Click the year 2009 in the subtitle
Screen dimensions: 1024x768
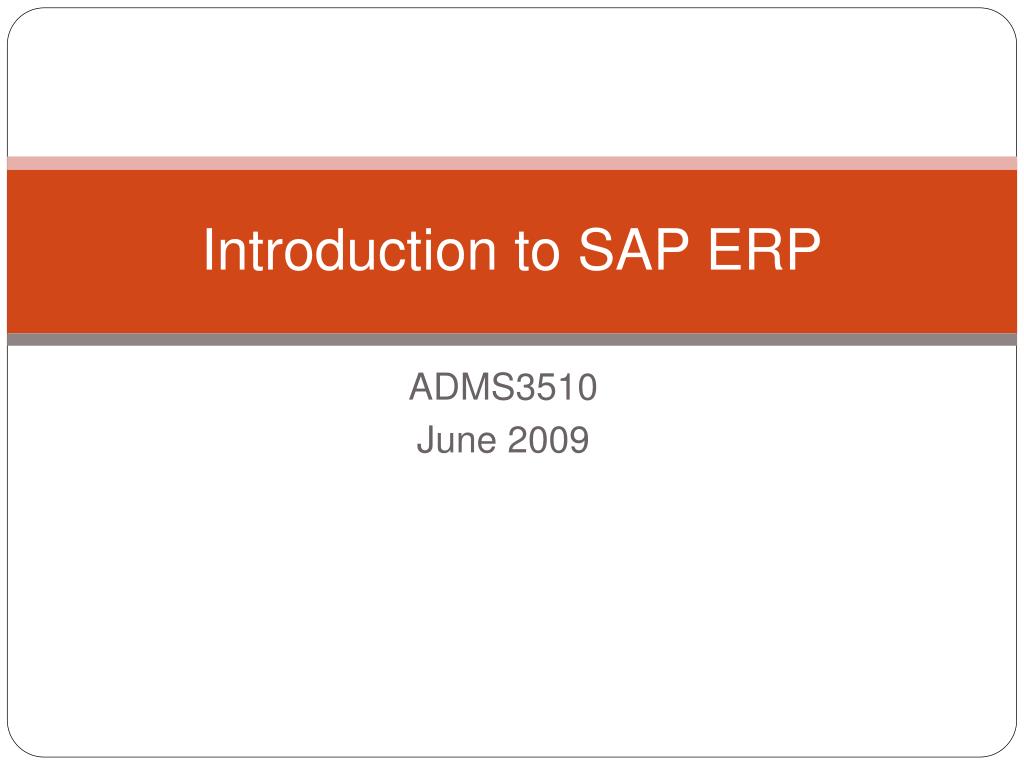pyautogui.click(x=548, y=440)
